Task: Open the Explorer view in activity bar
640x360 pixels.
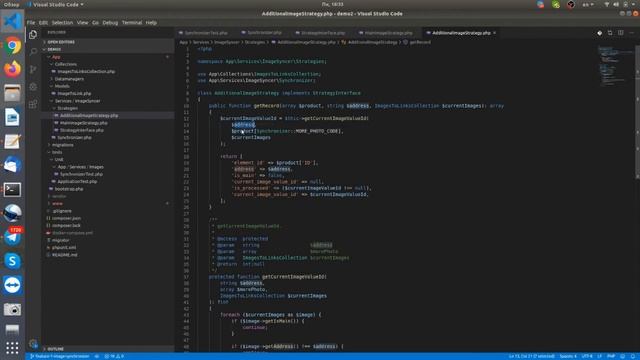Action: tap(33, 35)
